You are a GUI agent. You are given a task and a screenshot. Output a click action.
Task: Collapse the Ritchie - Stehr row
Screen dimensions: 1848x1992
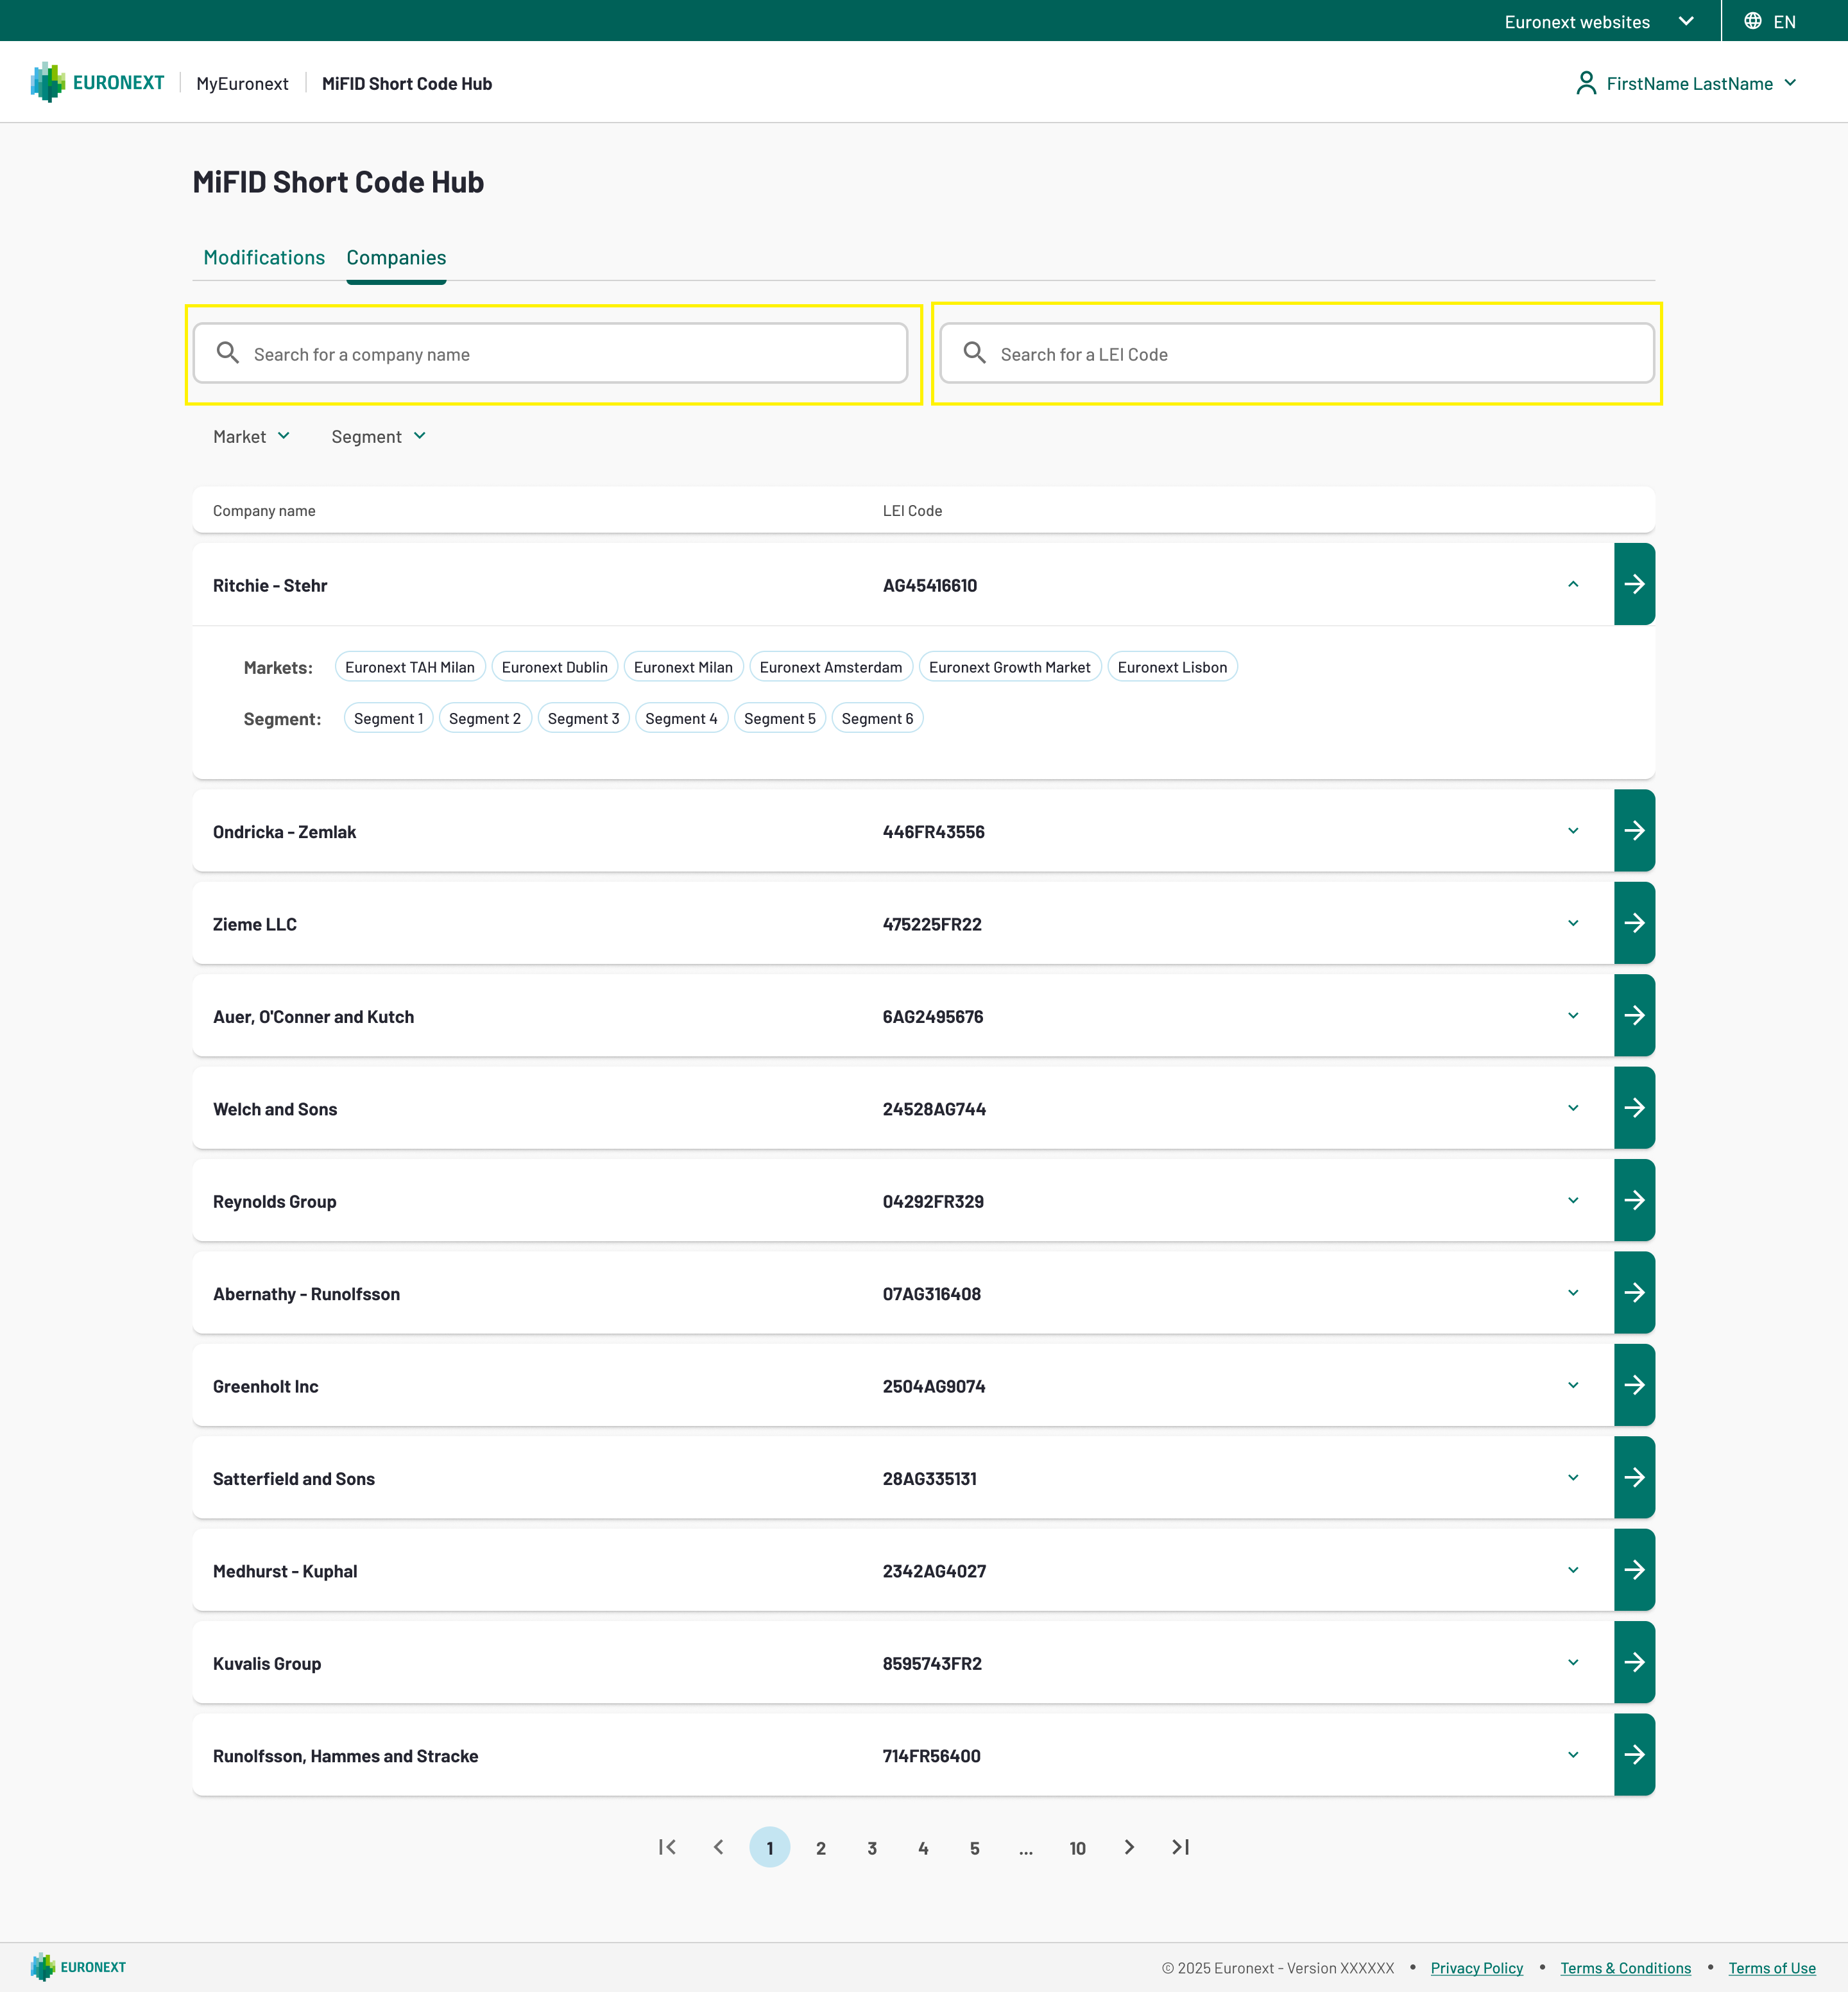(1573, 584)
